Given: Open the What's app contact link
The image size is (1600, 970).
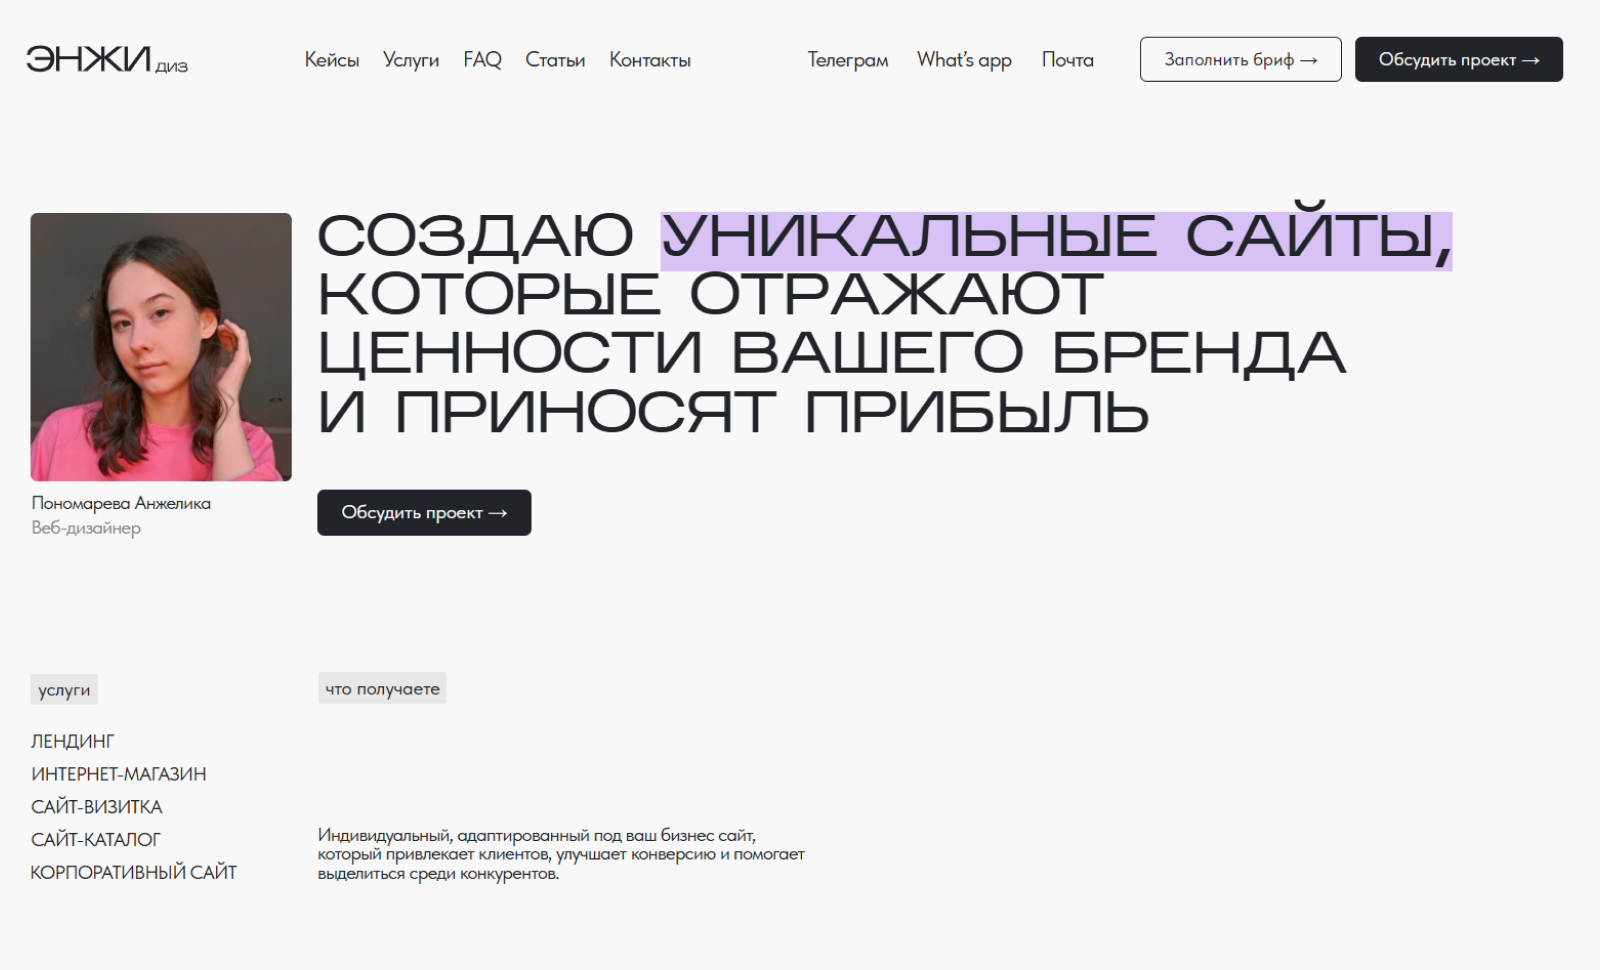Looking at the screenshot, I should [964, 60].
